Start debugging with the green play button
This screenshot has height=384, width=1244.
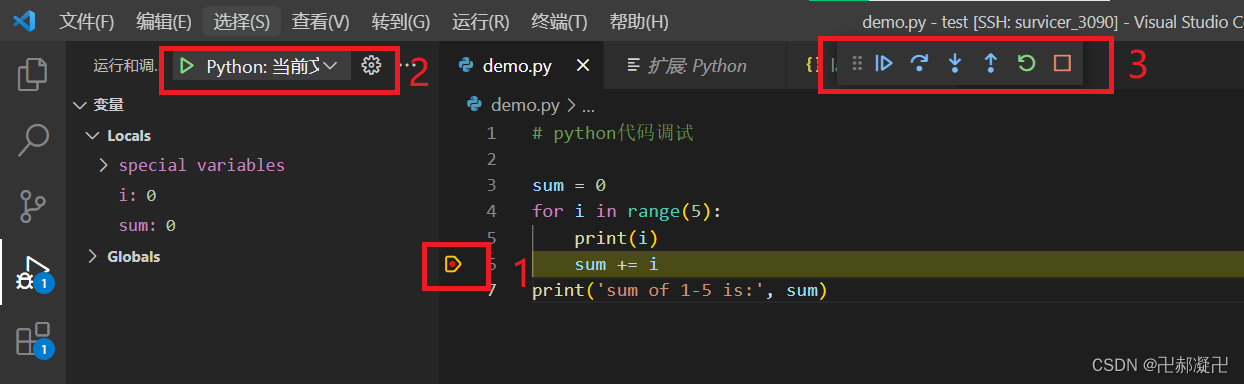(187, 66)
